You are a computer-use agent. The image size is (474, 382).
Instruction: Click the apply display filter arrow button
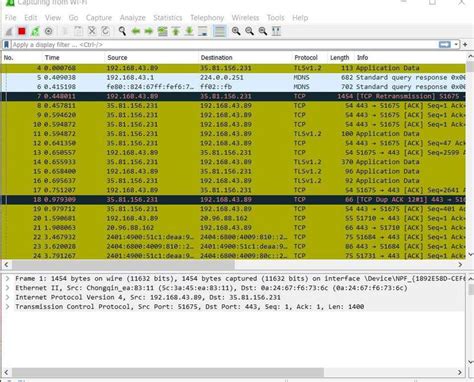coord(445,45)
